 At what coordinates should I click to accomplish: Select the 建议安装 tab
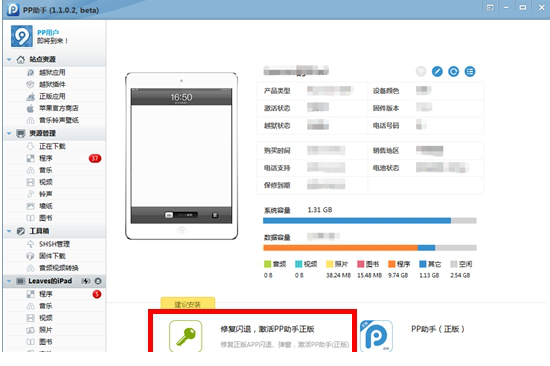point(188,304)
